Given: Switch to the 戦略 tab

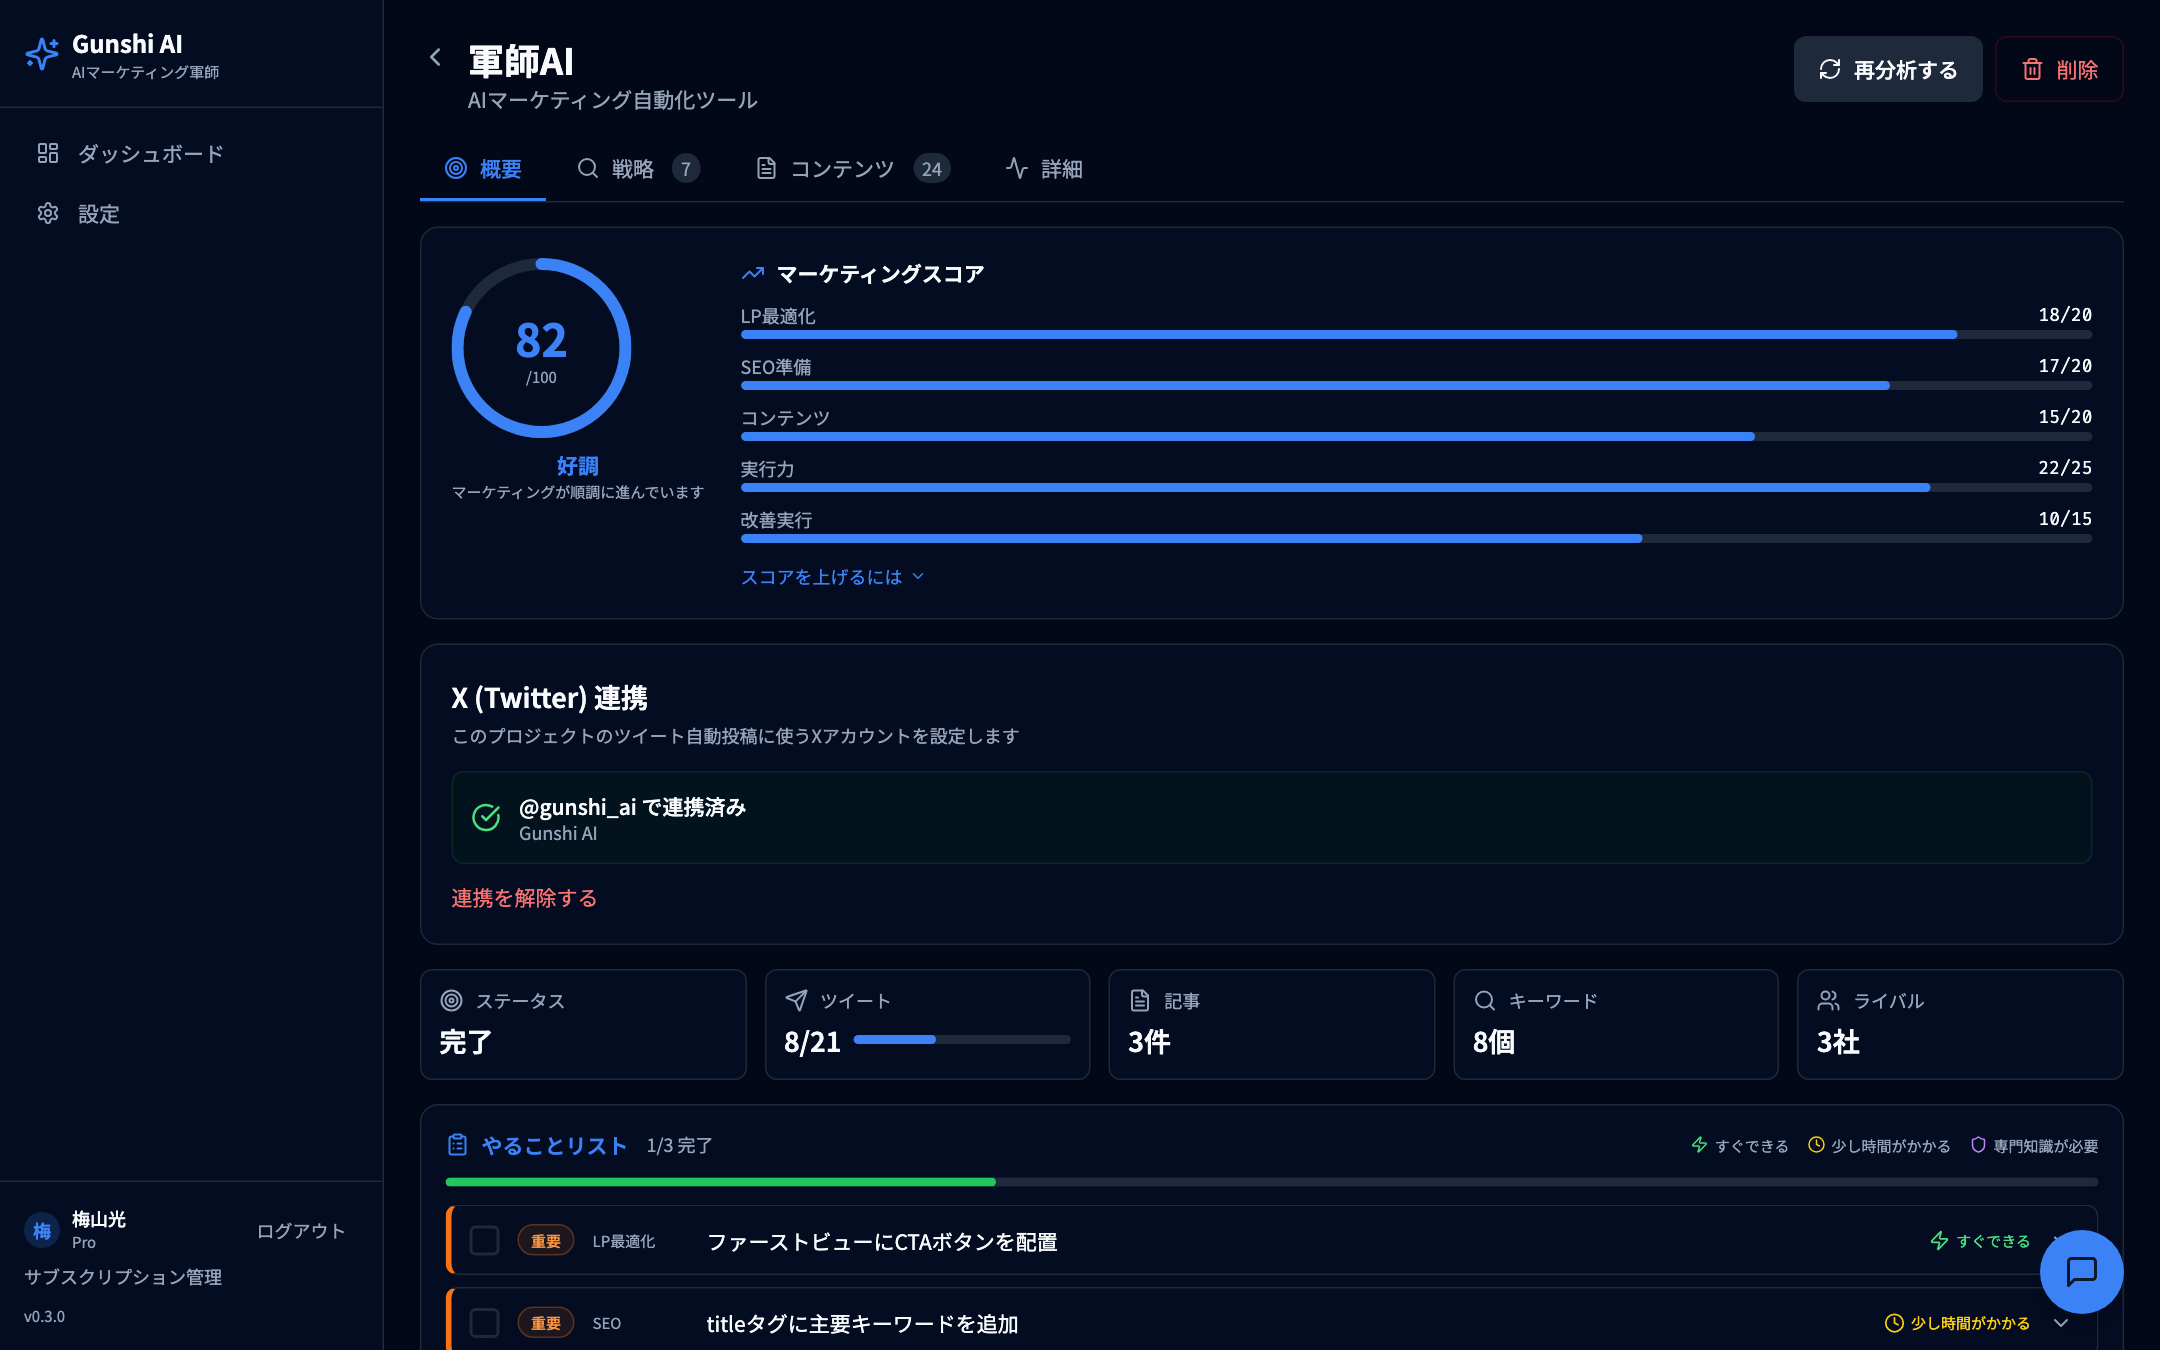Looking at the screenshot, I should 634,169.
